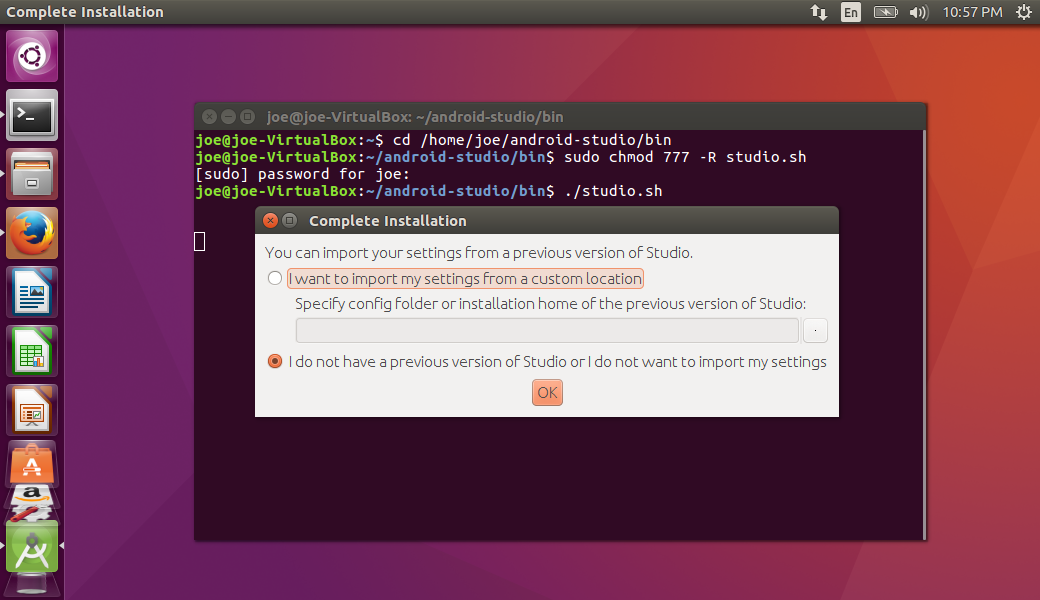Viewport: 1040px width, 600px height.
Task: Confirm the dialog with OK
Action: pos(547,392)
